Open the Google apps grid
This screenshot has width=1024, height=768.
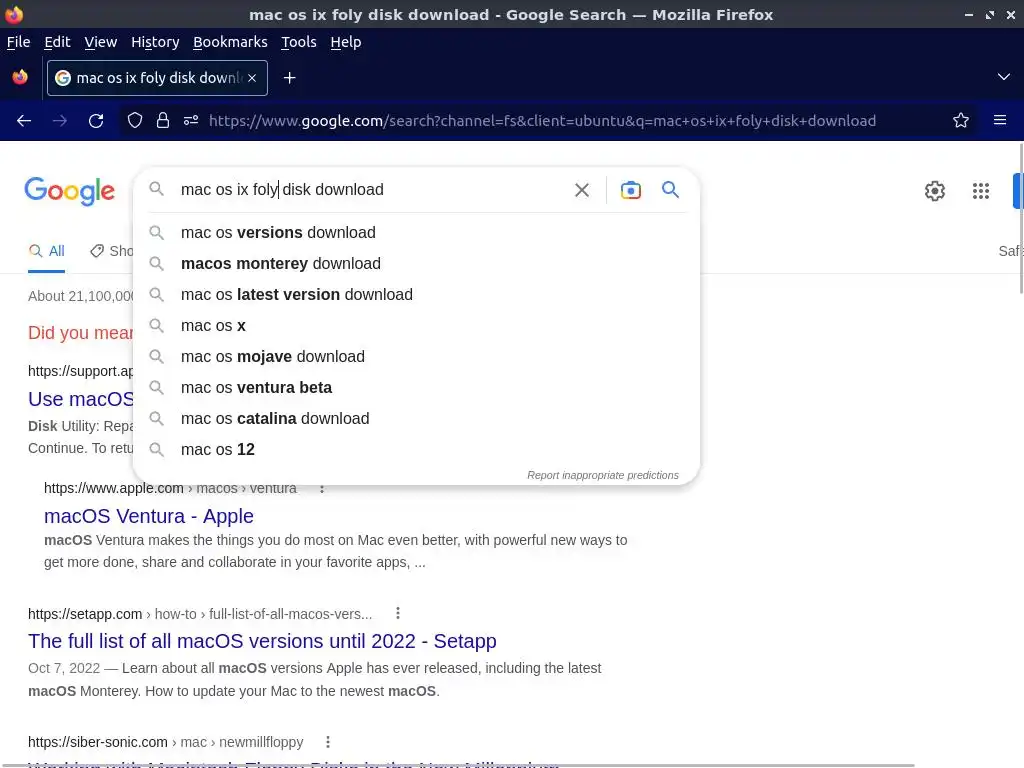[980, 191]
